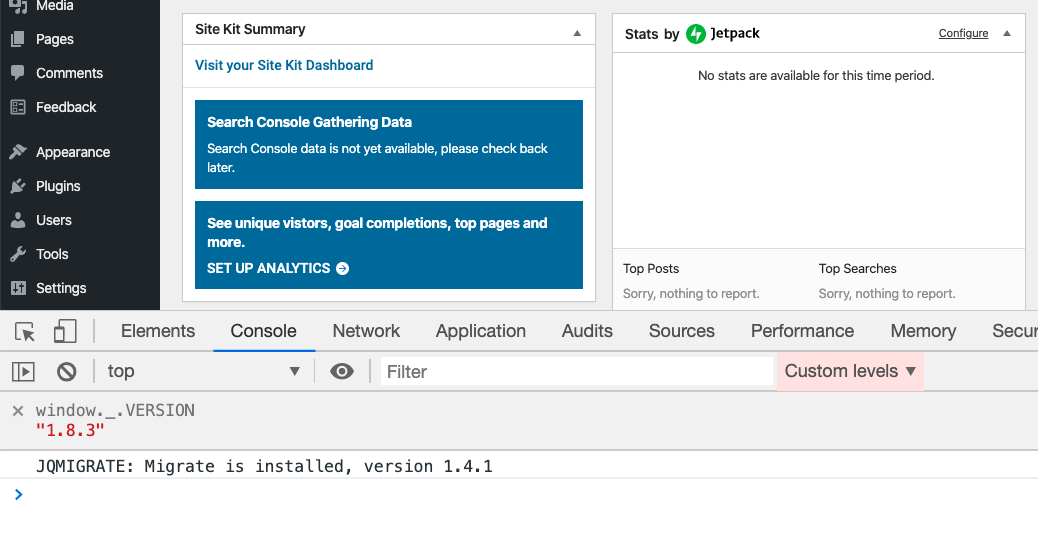
Task: Switch to the Network tab
Action: click(x=366, y=331)
